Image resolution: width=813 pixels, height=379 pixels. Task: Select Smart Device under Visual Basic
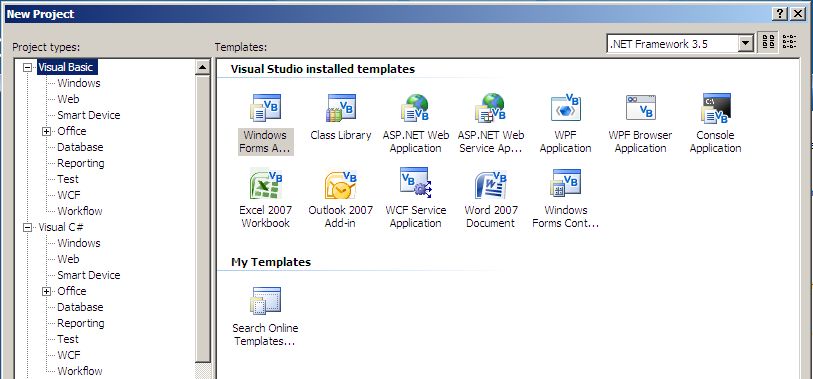89,115
